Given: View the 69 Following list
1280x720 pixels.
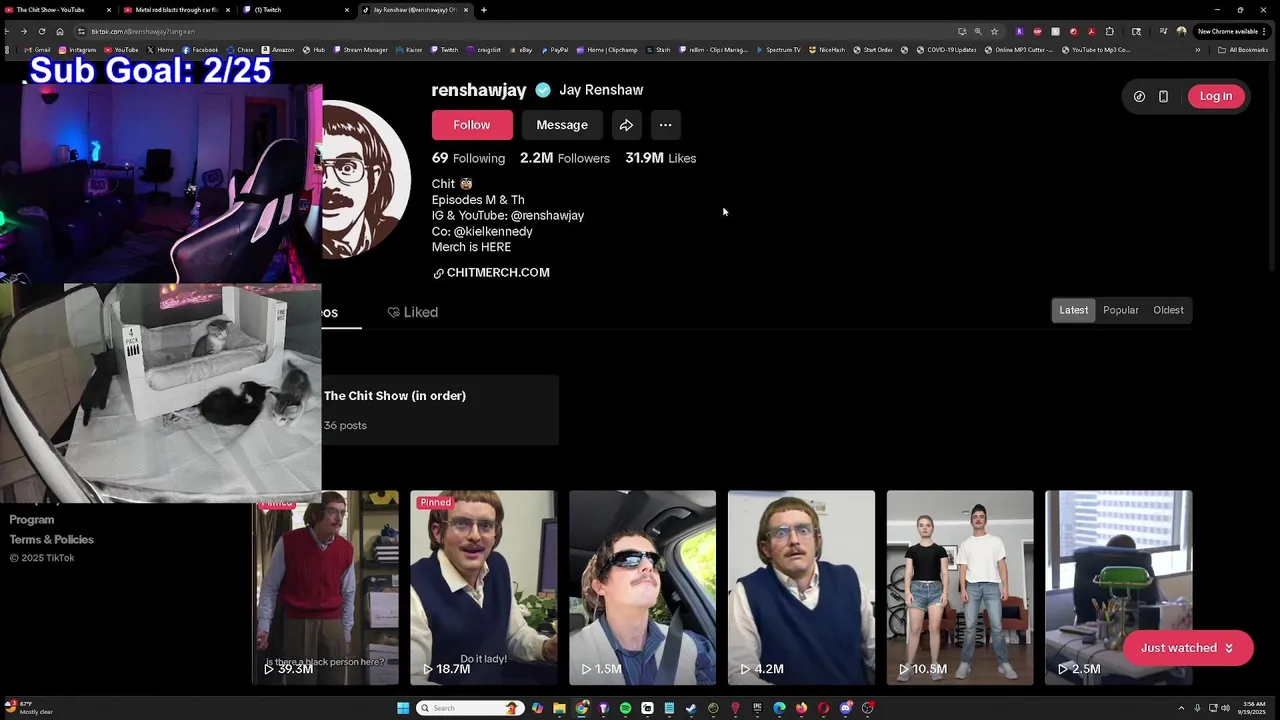Looking at the screenshot, I should tap(468, 158).
